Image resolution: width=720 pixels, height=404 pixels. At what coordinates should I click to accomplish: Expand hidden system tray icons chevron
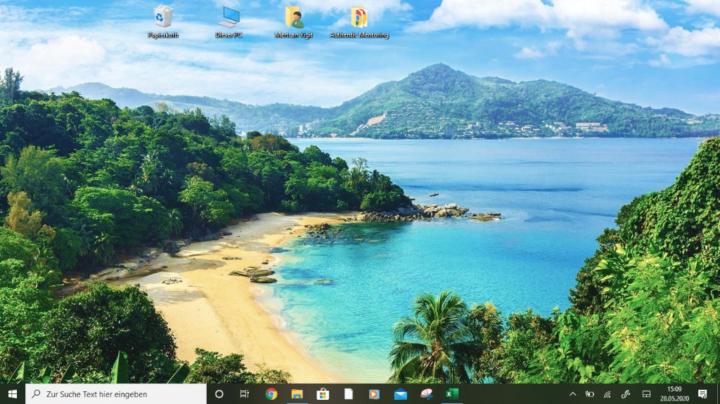pos(573,394)
